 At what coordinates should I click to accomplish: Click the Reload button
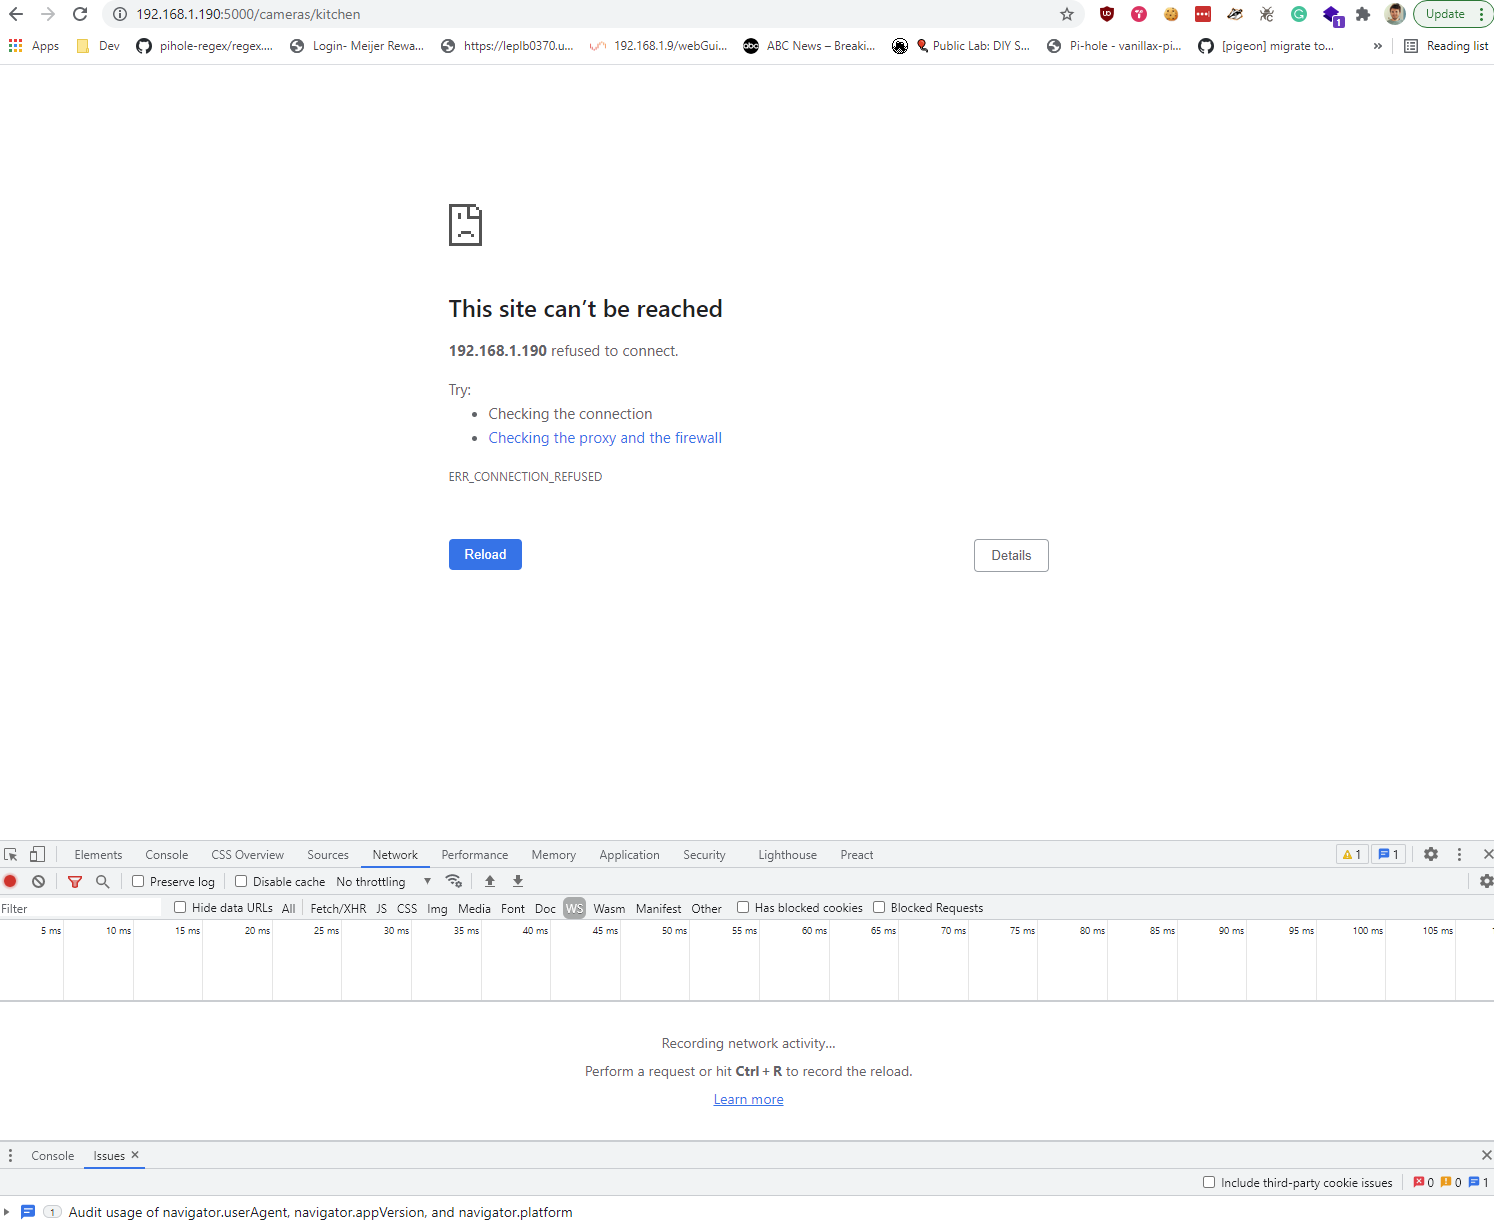[x=485, y=554]
